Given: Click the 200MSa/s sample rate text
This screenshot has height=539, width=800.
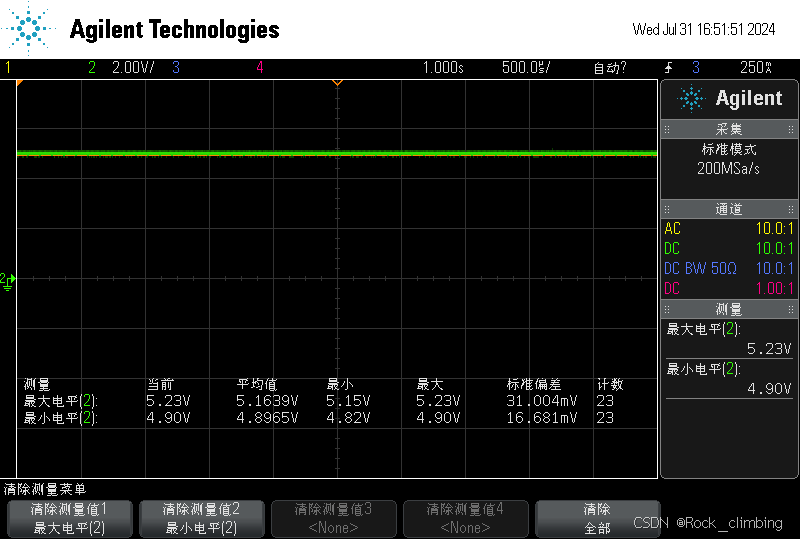Looking at the screenshot, I should point(729,168).
